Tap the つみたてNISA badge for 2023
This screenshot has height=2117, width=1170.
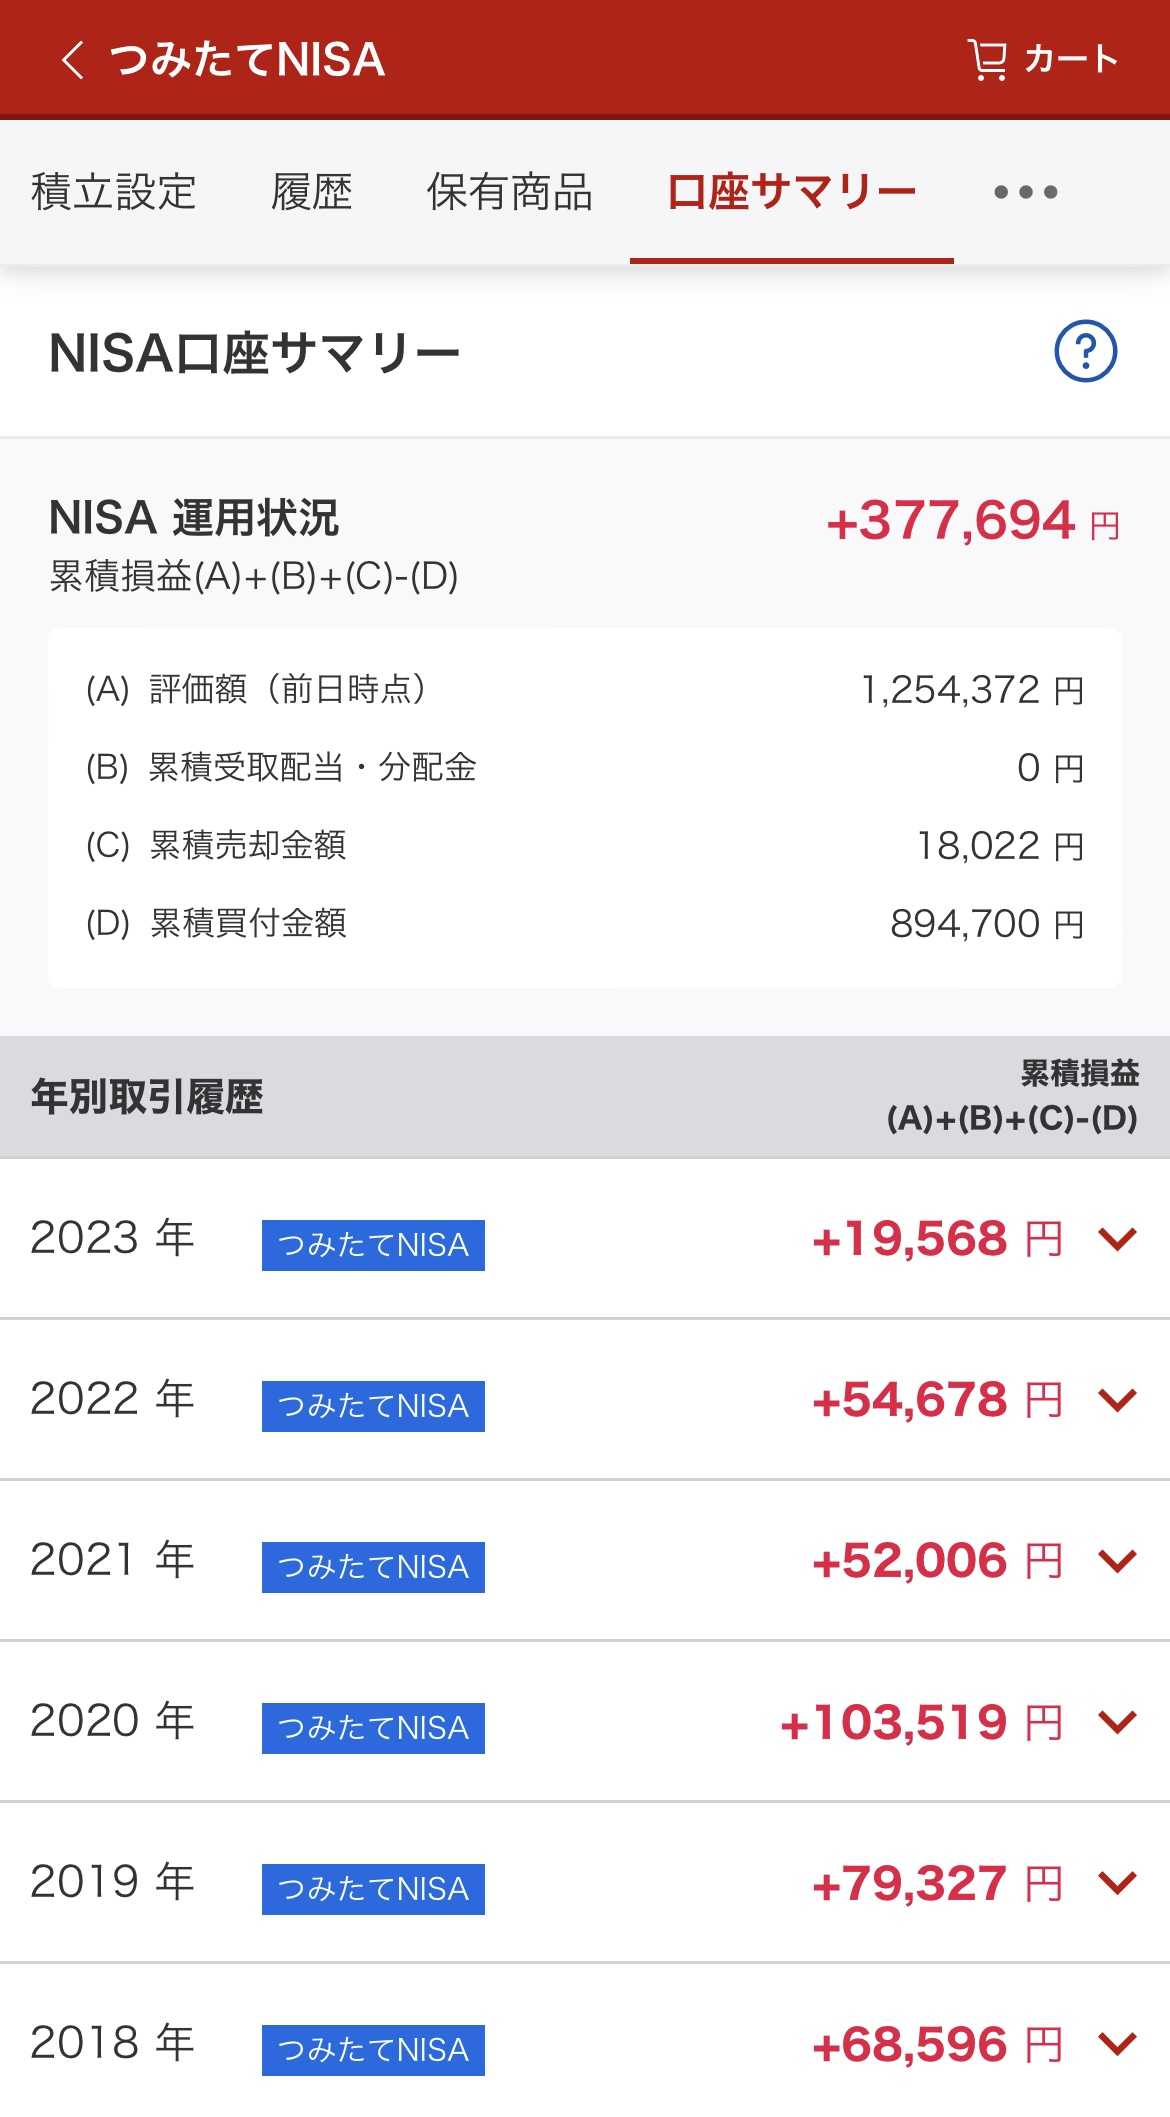[x=373, y=1245]
